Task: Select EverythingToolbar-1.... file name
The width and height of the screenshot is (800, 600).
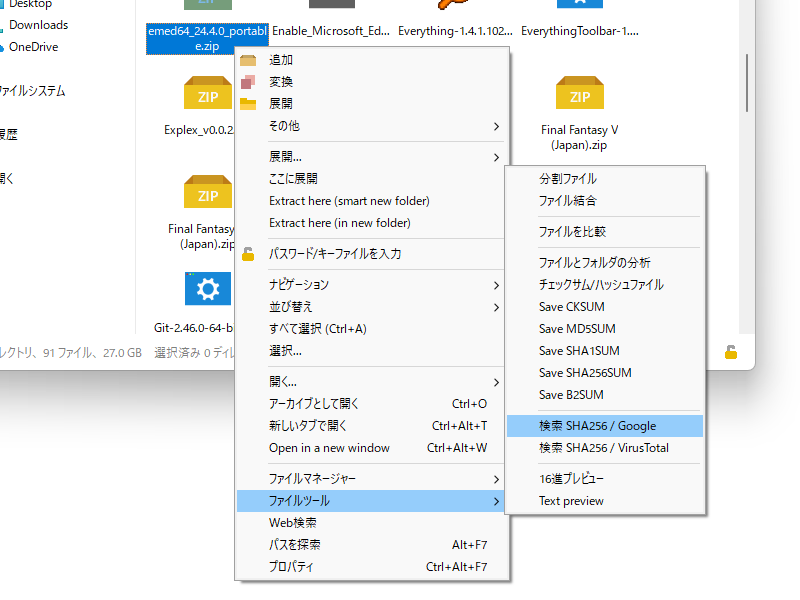Action: (x=580, y=31)
